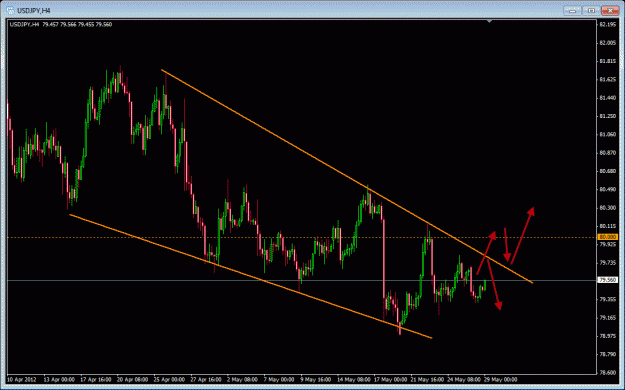Screen dimensions: 625x390
Task: Maximize the USDJPY,H4 chart window
Action: coord(592,10)
